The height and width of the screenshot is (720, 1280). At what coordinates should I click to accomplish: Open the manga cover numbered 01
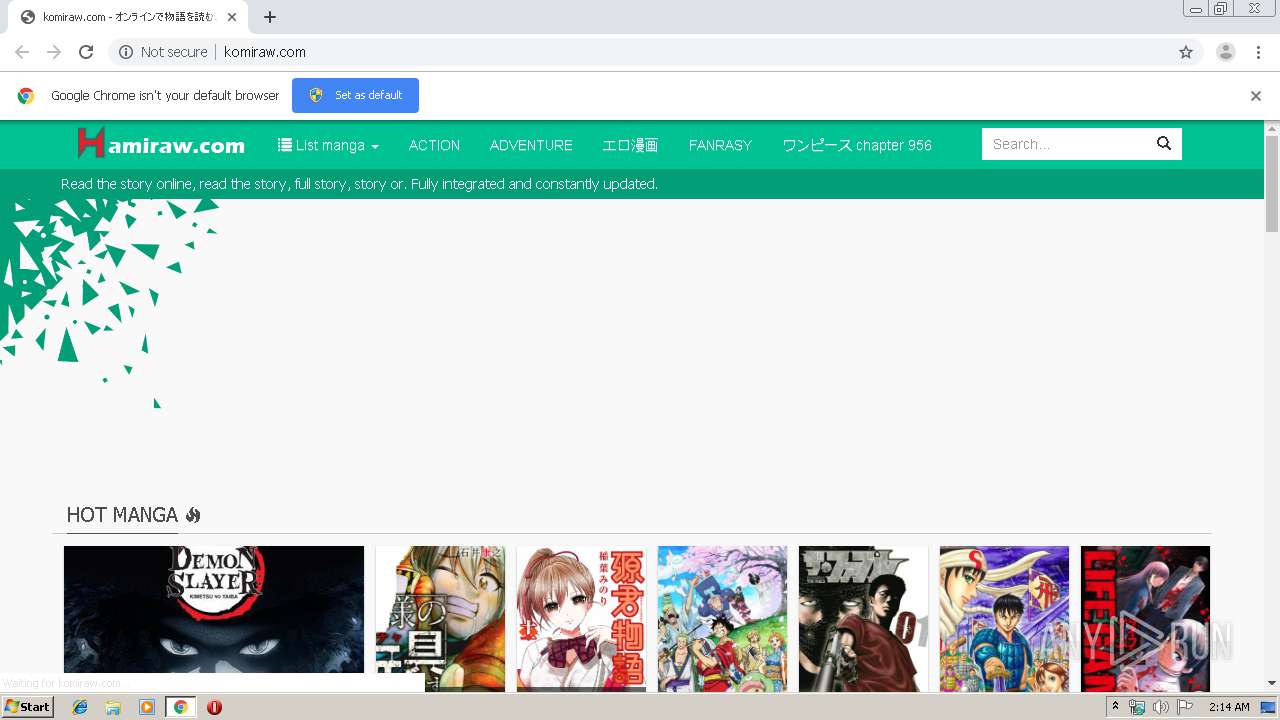tap(863, 618)
